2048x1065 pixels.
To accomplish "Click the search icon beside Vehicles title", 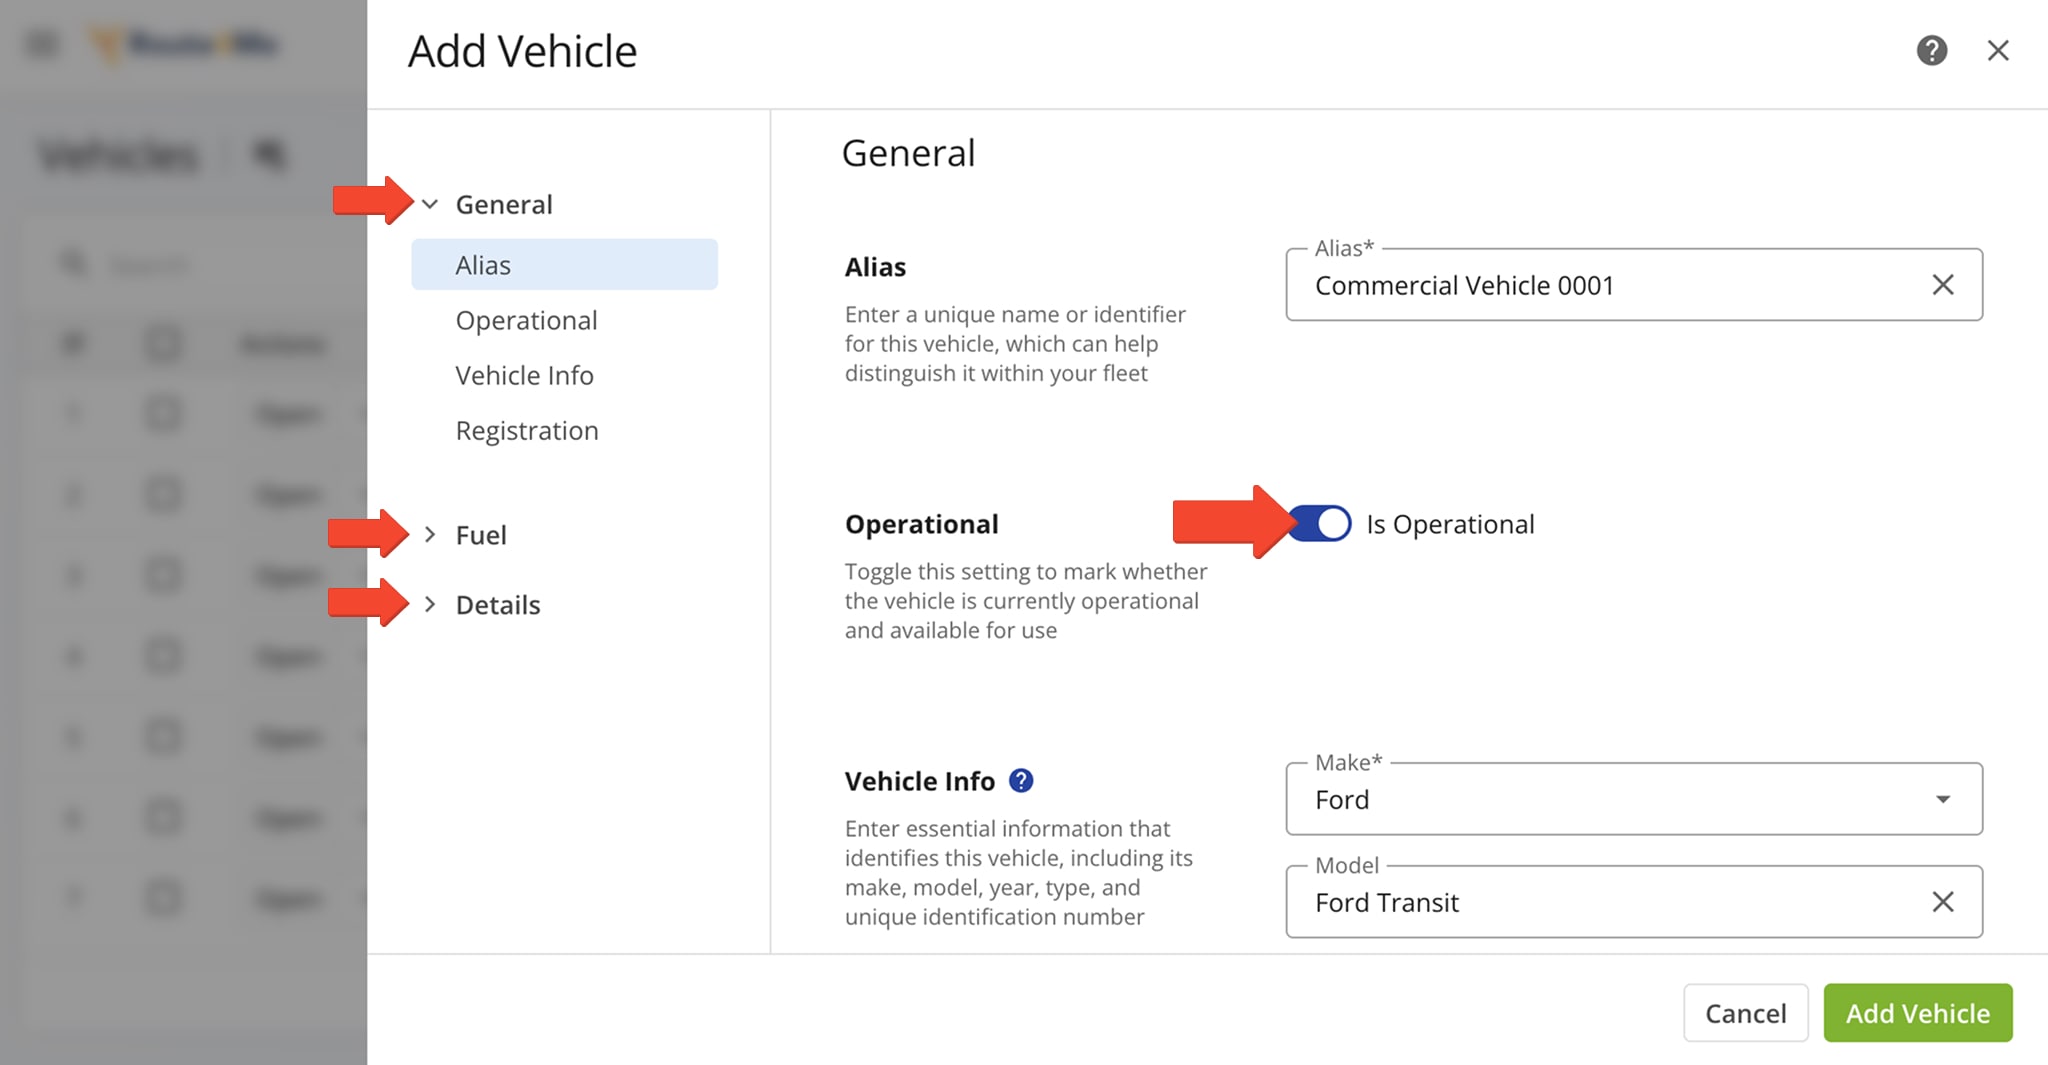I will [269, 155].
